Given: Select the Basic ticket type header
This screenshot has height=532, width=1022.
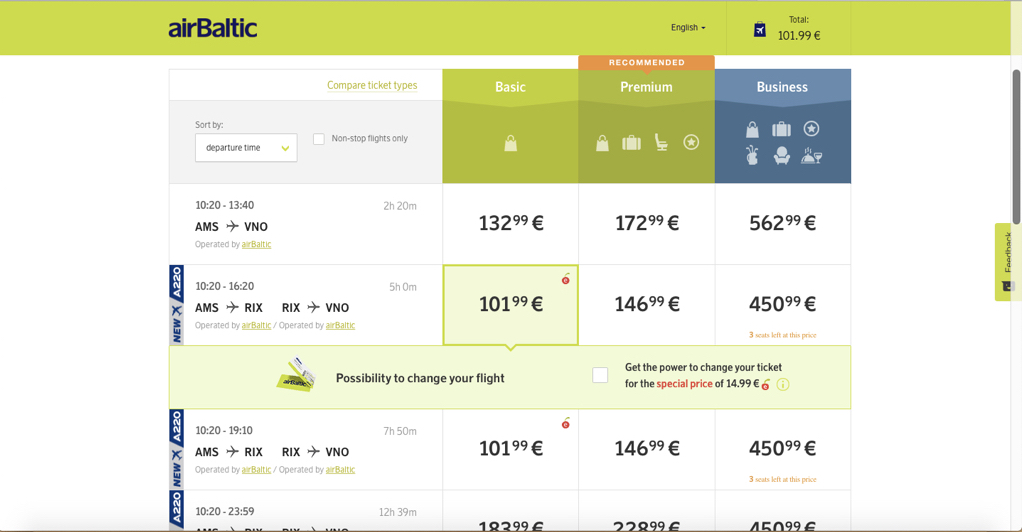Looking at the screenshot, I should click(510, 87).
